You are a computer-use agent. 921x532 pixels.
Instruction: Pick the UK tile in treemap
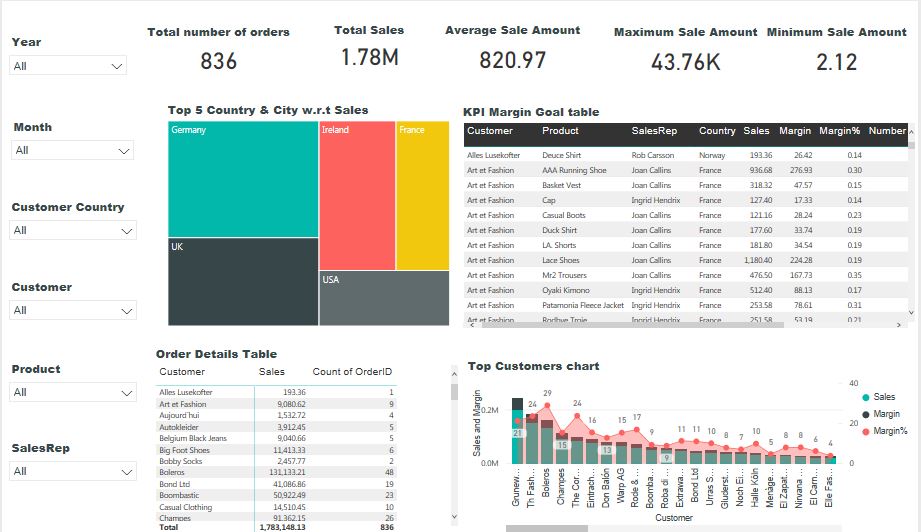(x=243, y=281)
